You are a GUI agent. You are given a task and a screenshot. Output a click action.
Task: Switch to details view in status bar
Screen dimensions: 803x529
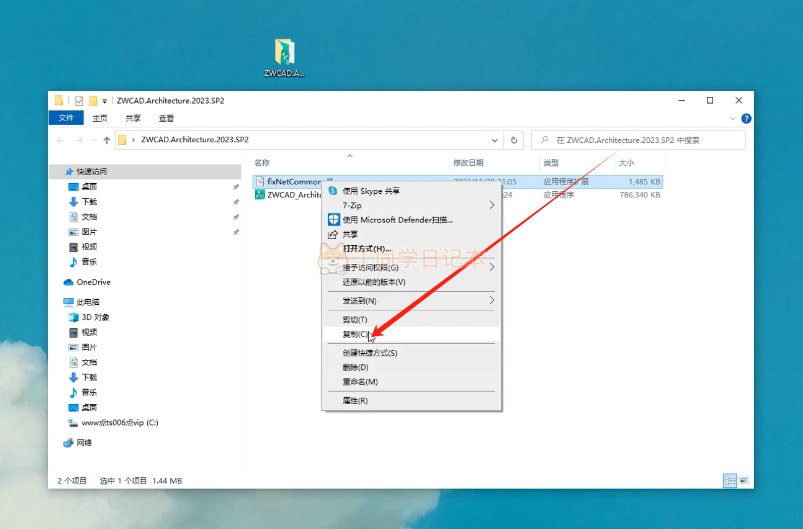pyautogui.click(x=730, y=480)
